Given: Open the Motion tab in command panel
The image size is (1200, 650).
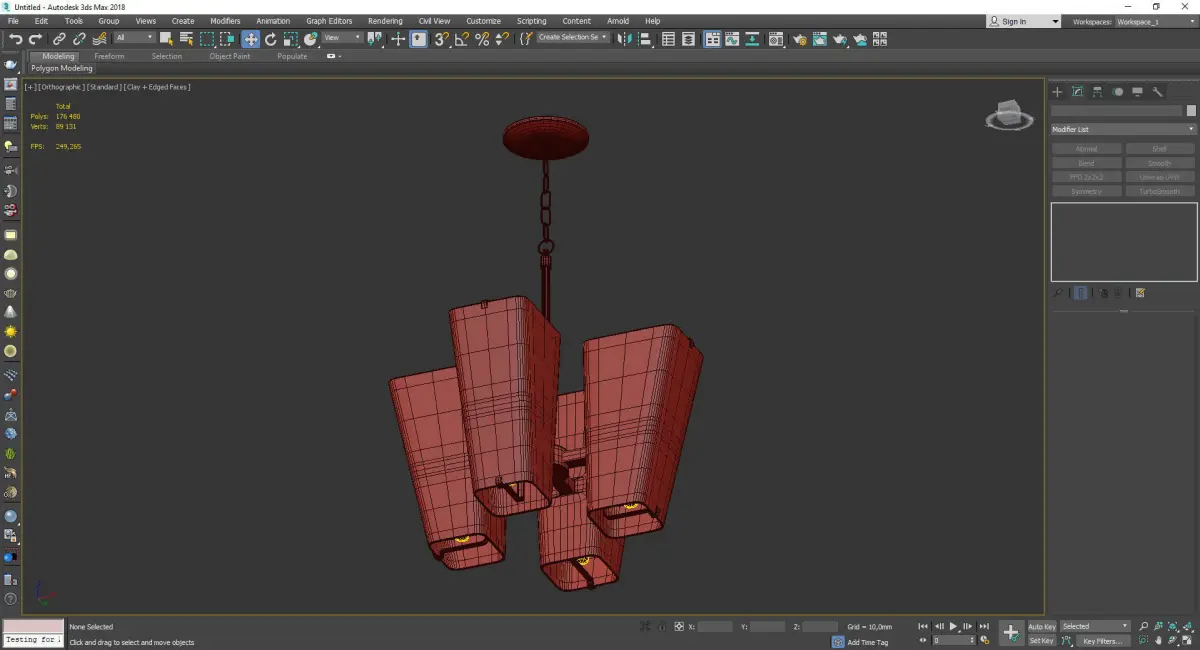Looking at the screenshot, I should 1117,92.
